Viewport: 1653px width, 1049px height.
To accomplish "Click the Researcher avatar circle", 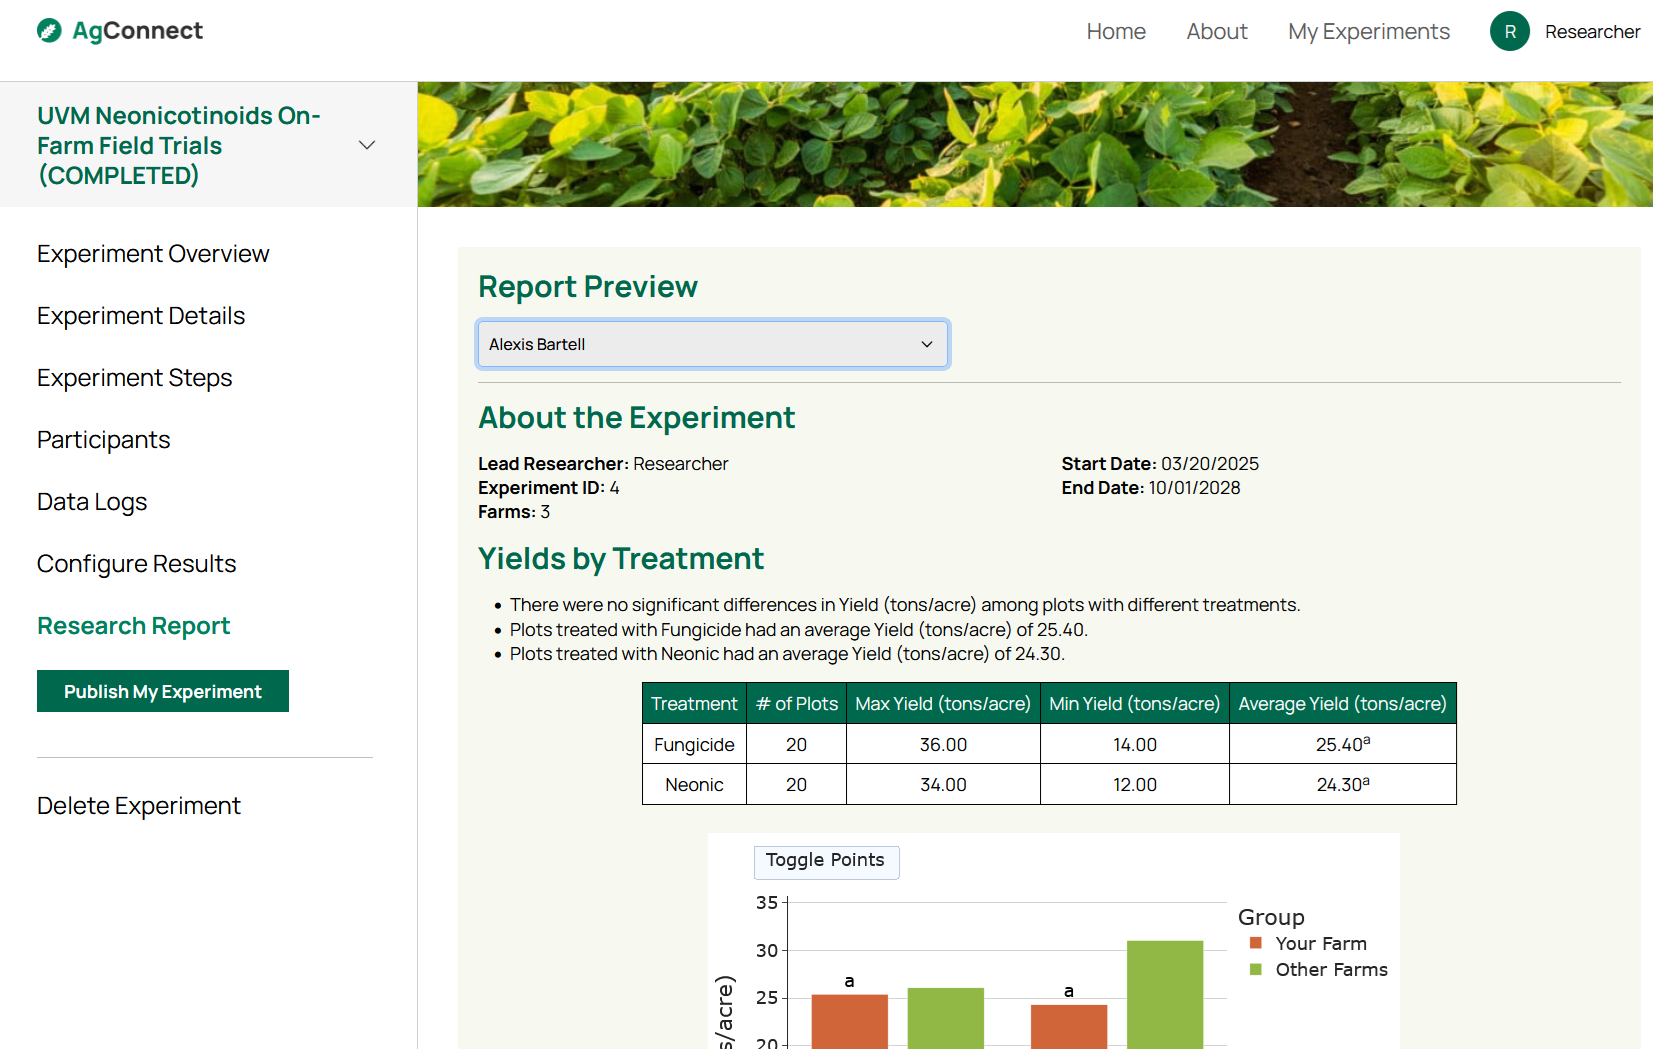I will (1509, 32).
